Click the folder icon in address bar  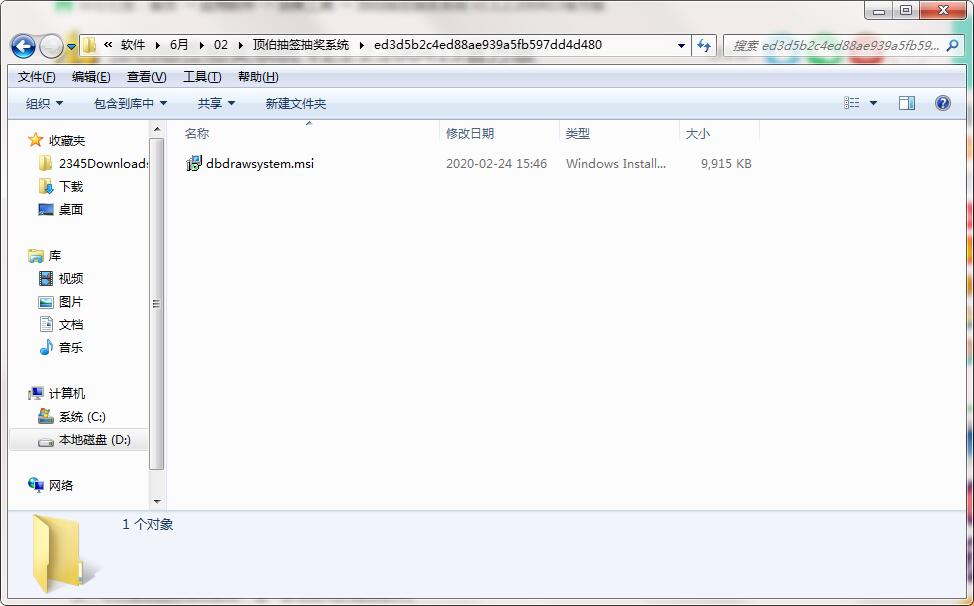pyautogui.click(x=89, y=45)
